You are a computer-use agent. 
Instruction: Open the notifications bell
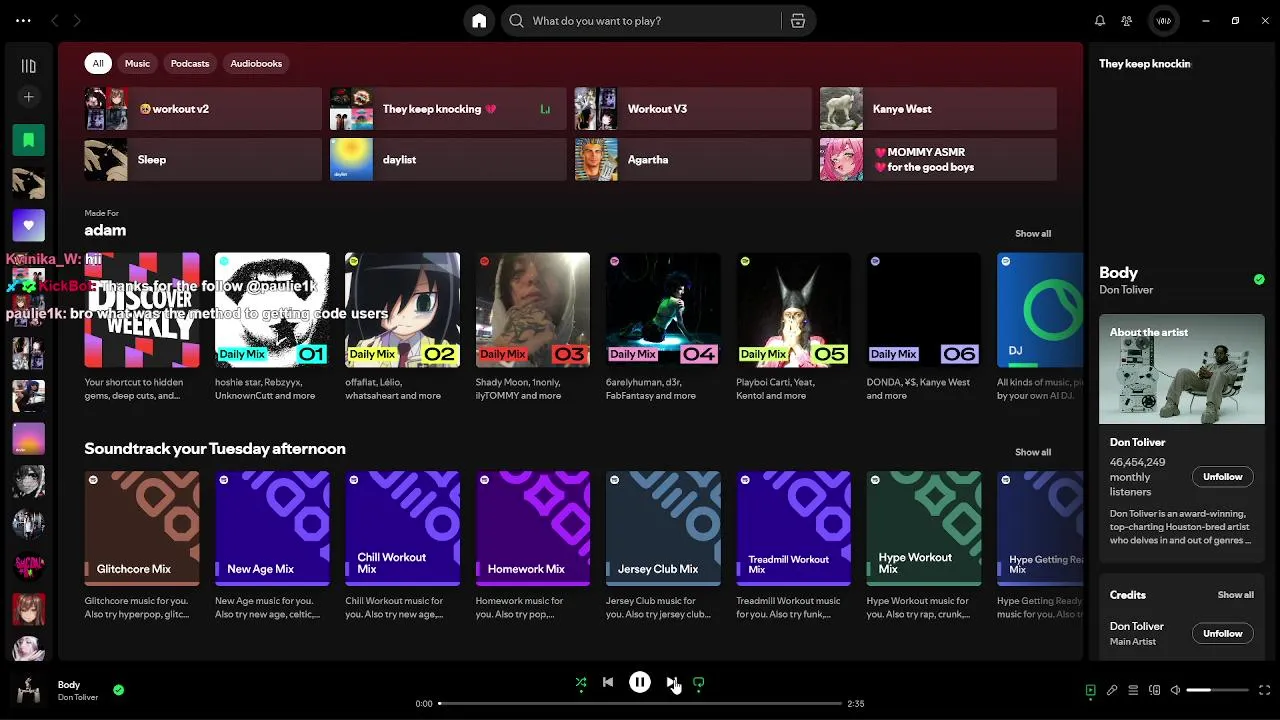coord(1100,20)
